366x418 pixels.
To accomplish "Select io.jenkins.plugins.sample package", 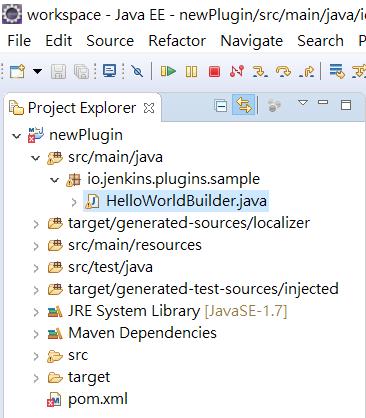I will tap(173, 179).
